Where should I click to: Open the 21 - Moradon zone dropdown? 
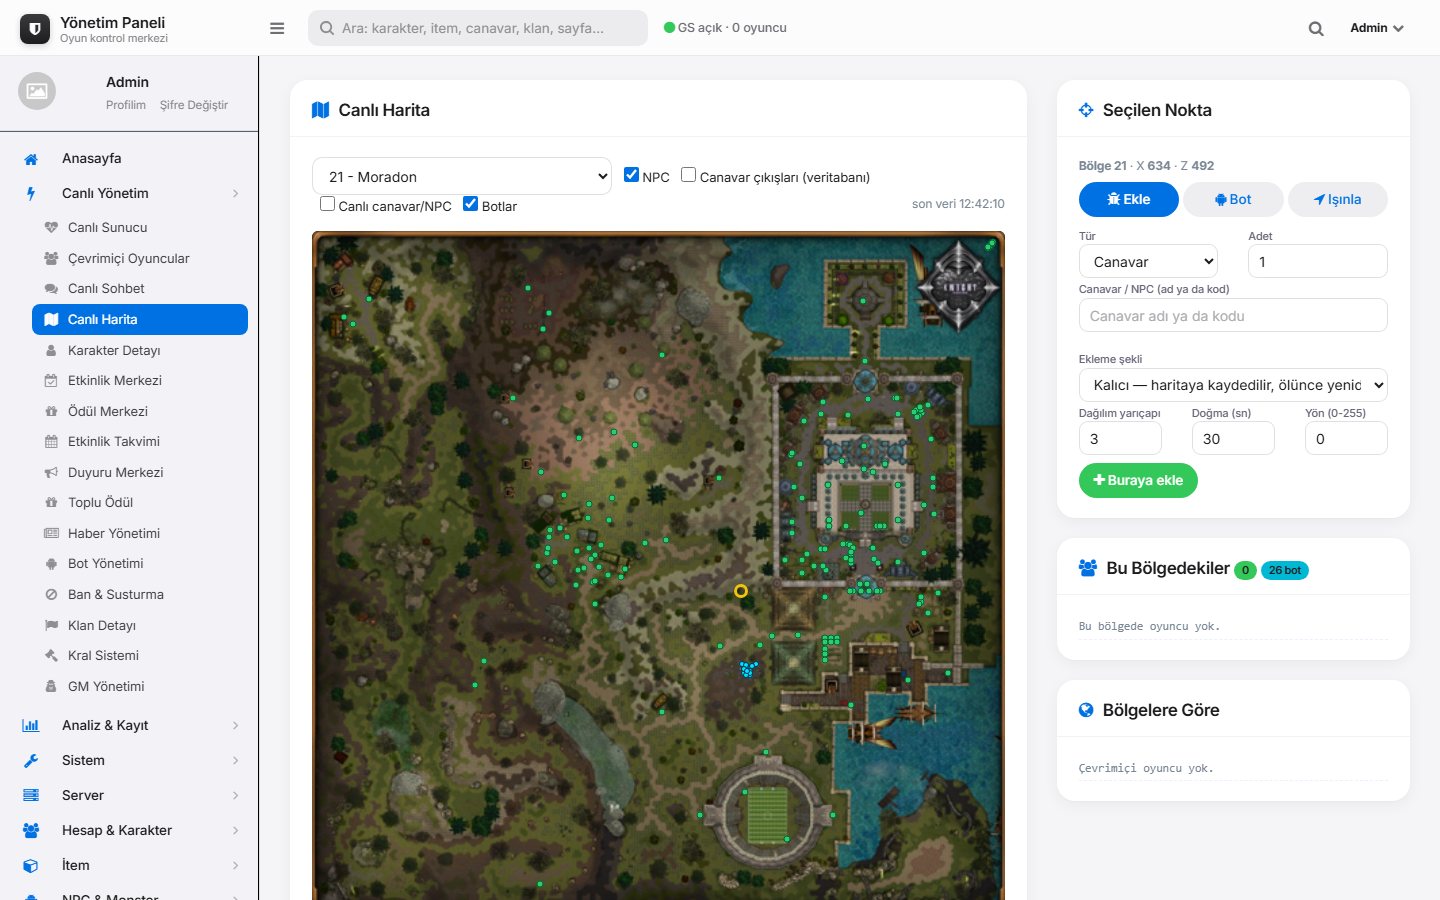[462, 176]
